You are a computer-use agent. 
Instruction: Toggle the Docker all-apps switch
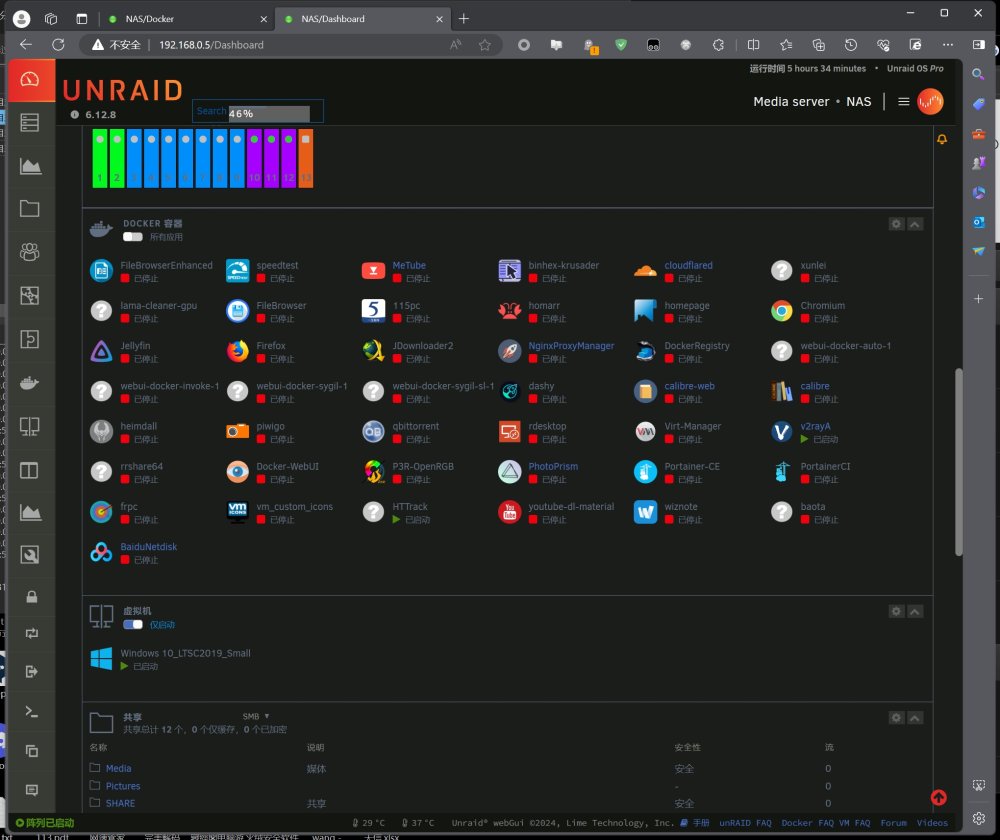[x=133, y=237]
